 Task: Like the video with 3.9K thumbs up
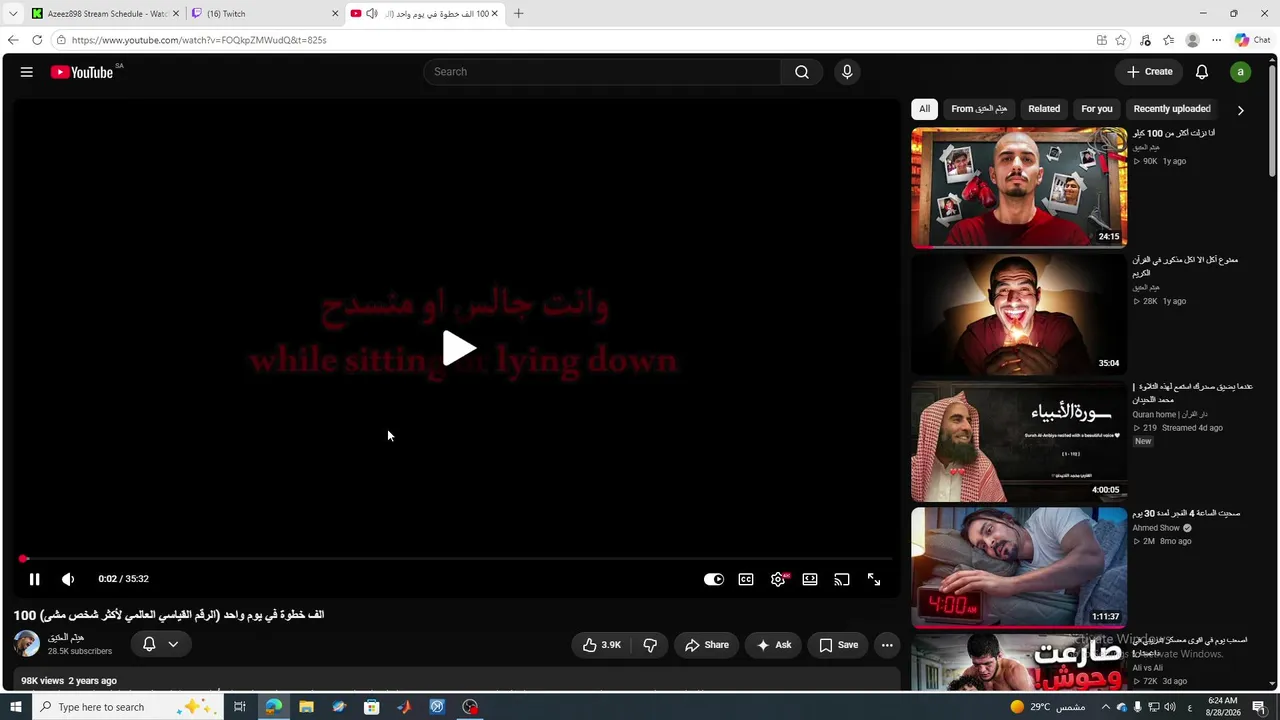pyautogui.click(x=602, y=645)
